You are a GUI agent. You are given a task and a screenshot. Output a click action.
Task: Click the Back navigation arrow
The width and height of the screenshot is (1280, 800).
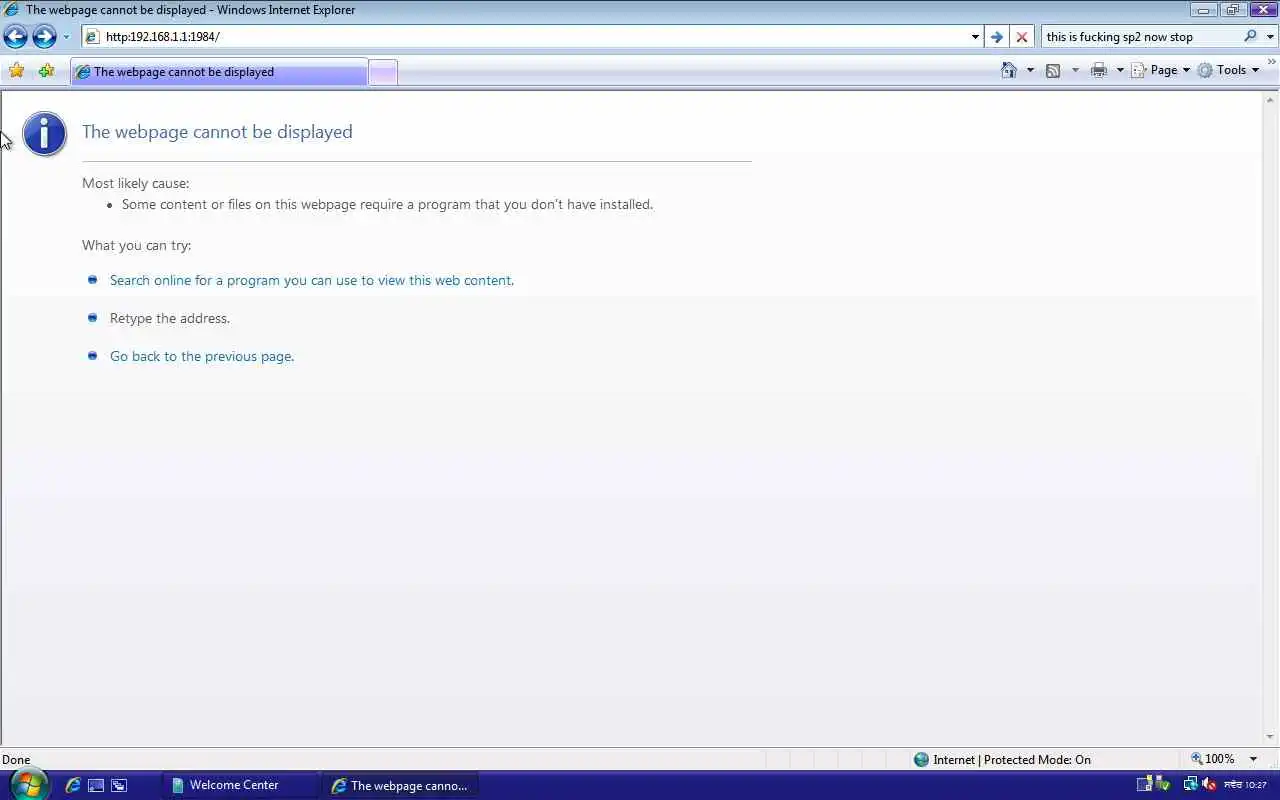[15, 37]
